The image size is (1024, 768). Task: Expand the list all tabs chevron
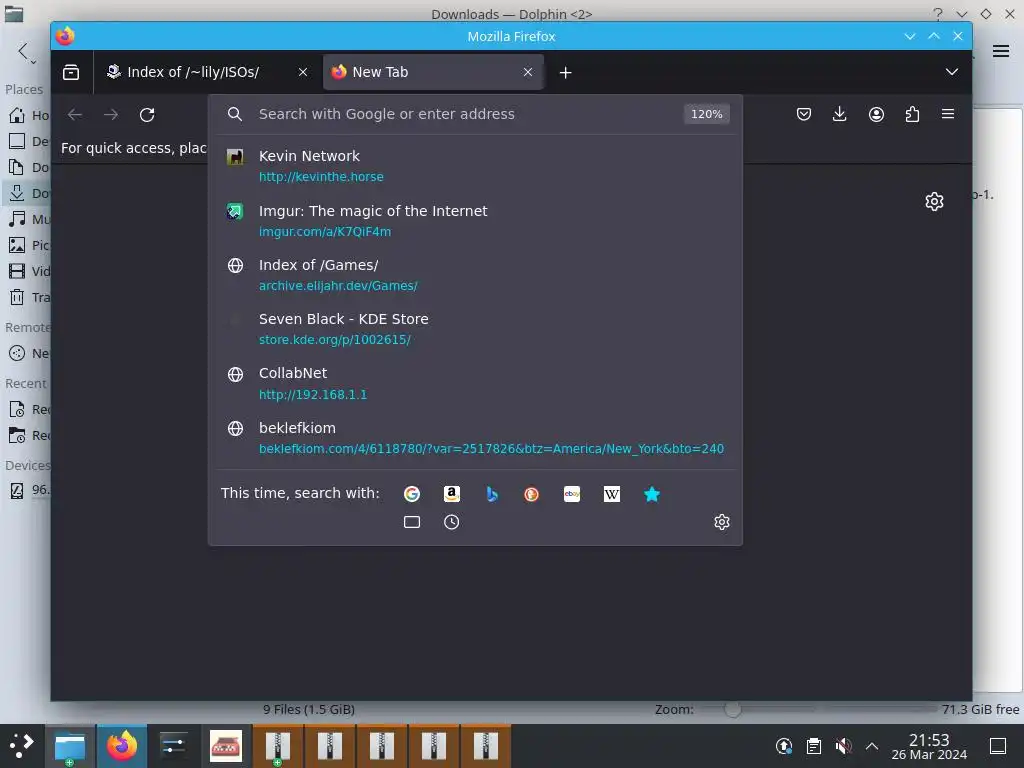(952, 72)
